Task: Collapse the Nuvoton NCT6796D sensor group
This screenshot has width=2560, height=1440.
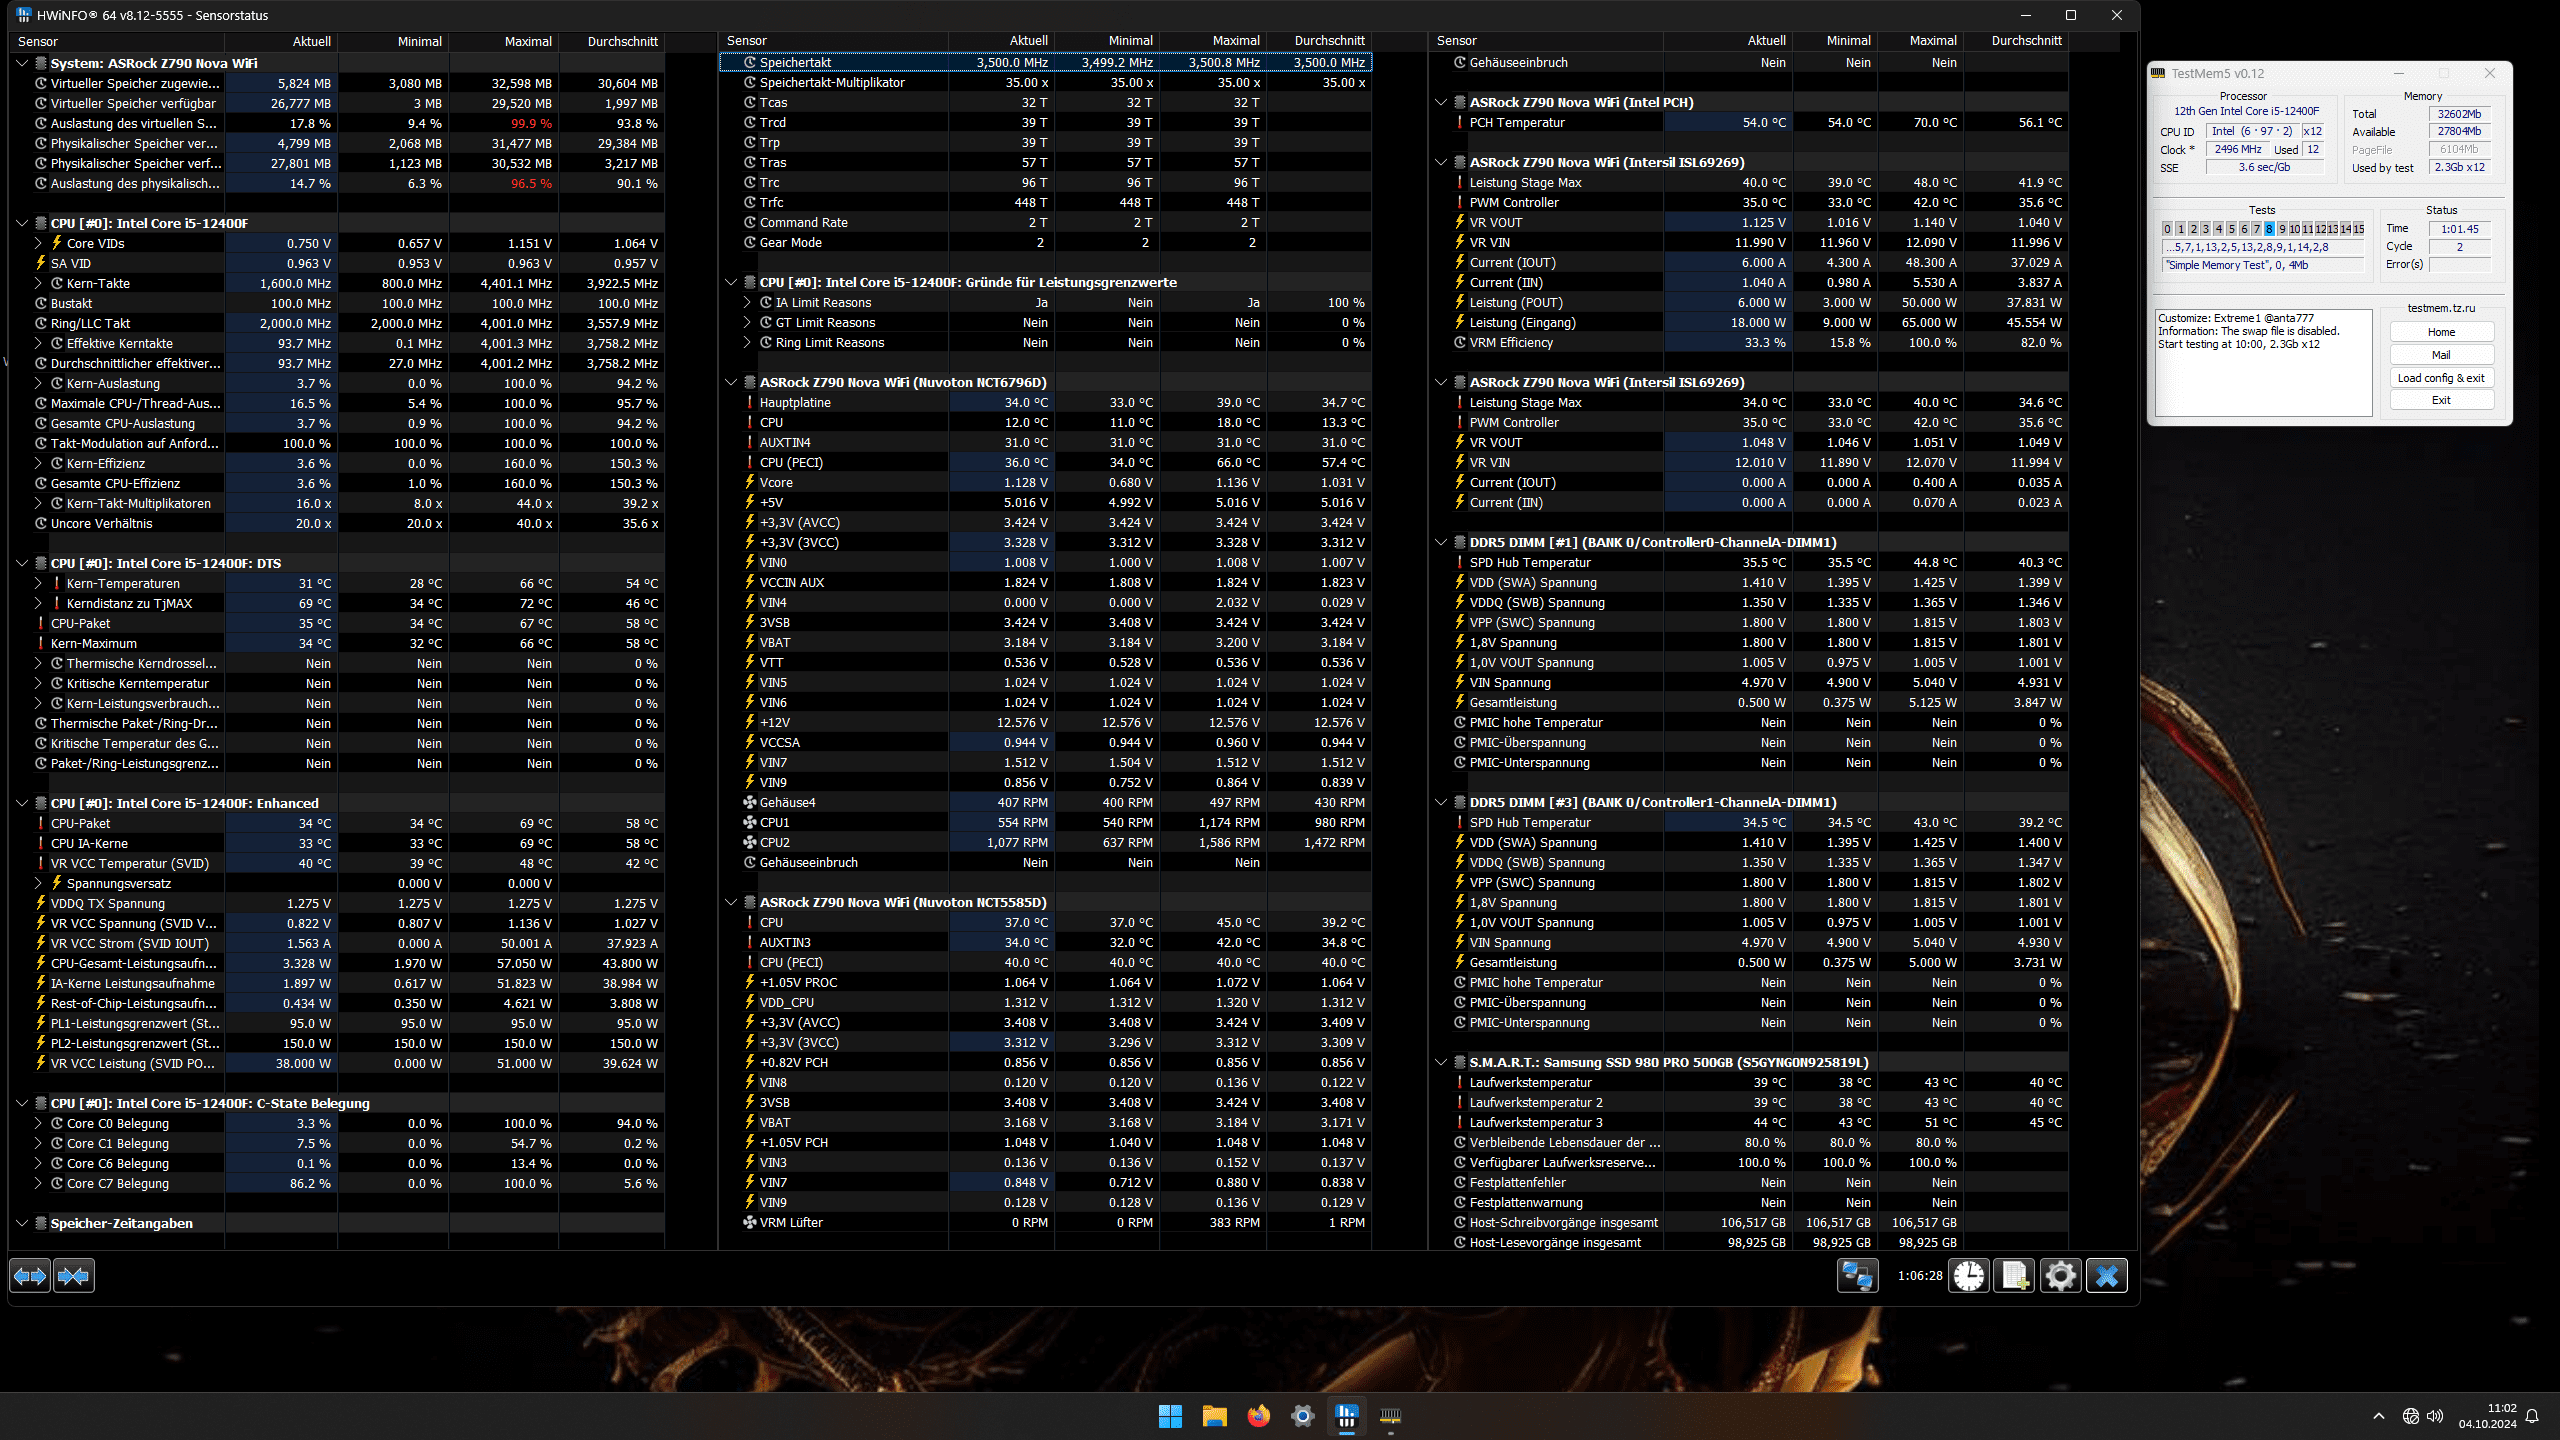Action: (731, 382)
